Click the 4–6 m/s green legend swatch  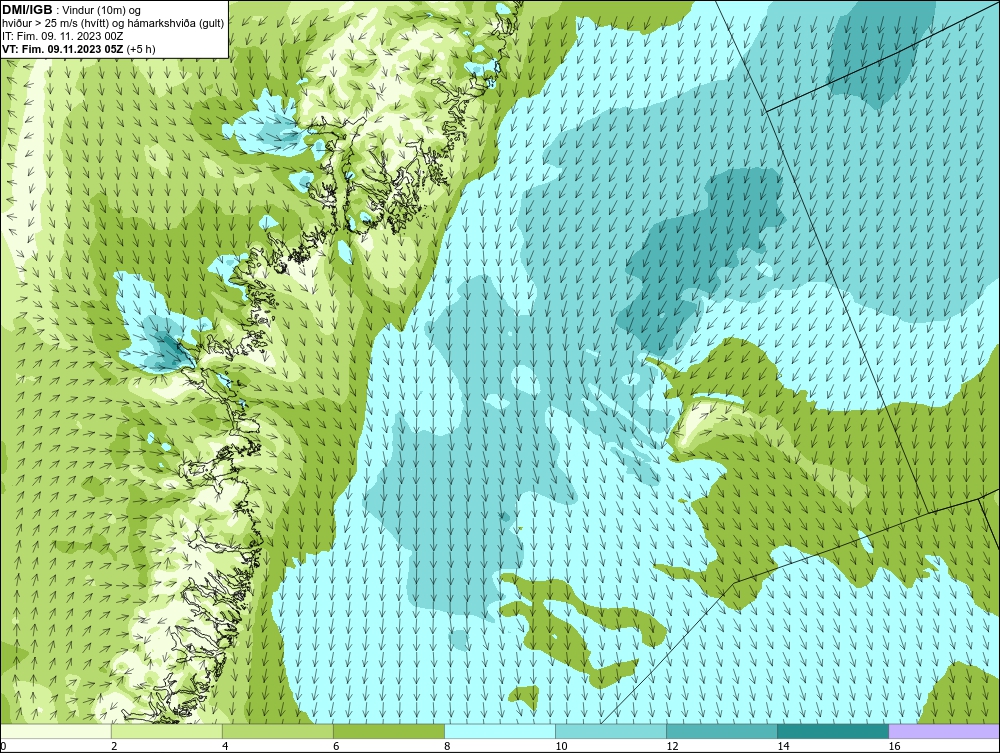(278, 731)
